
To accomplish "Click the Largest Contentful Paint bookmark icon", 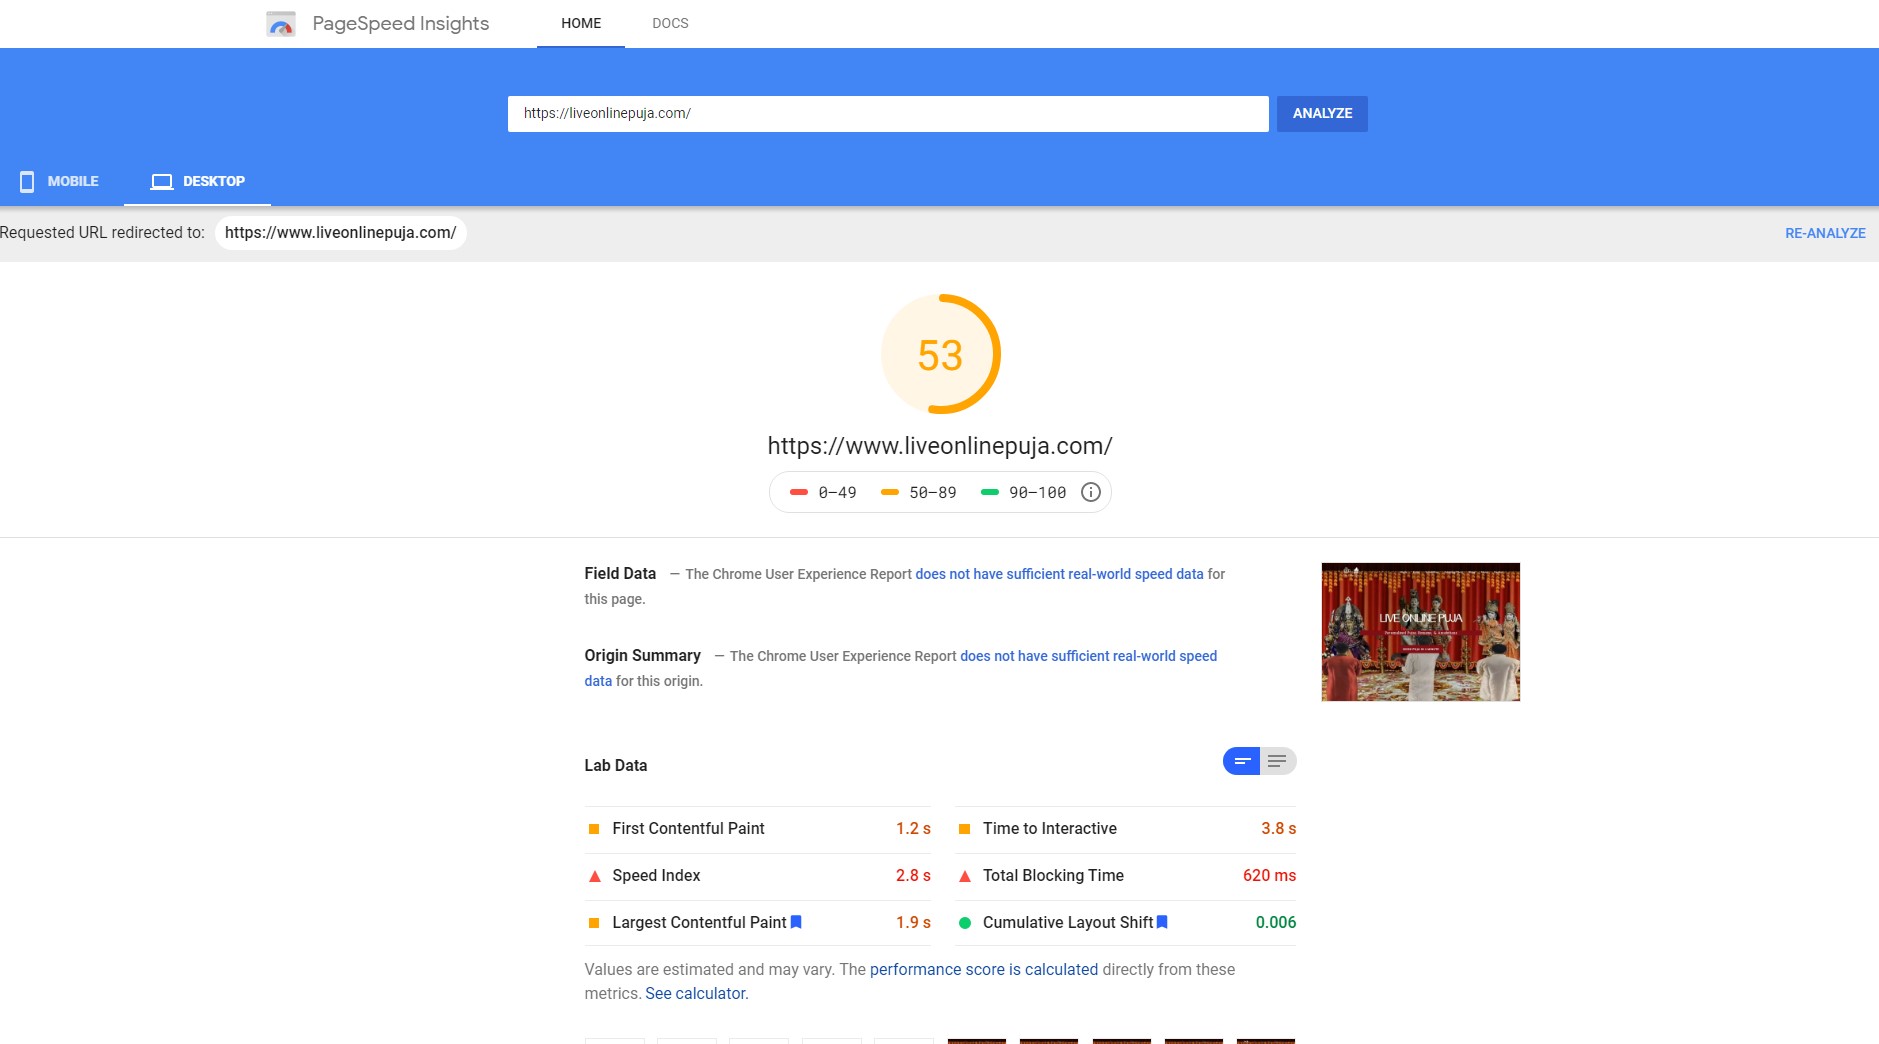I will tap(796, 922).
